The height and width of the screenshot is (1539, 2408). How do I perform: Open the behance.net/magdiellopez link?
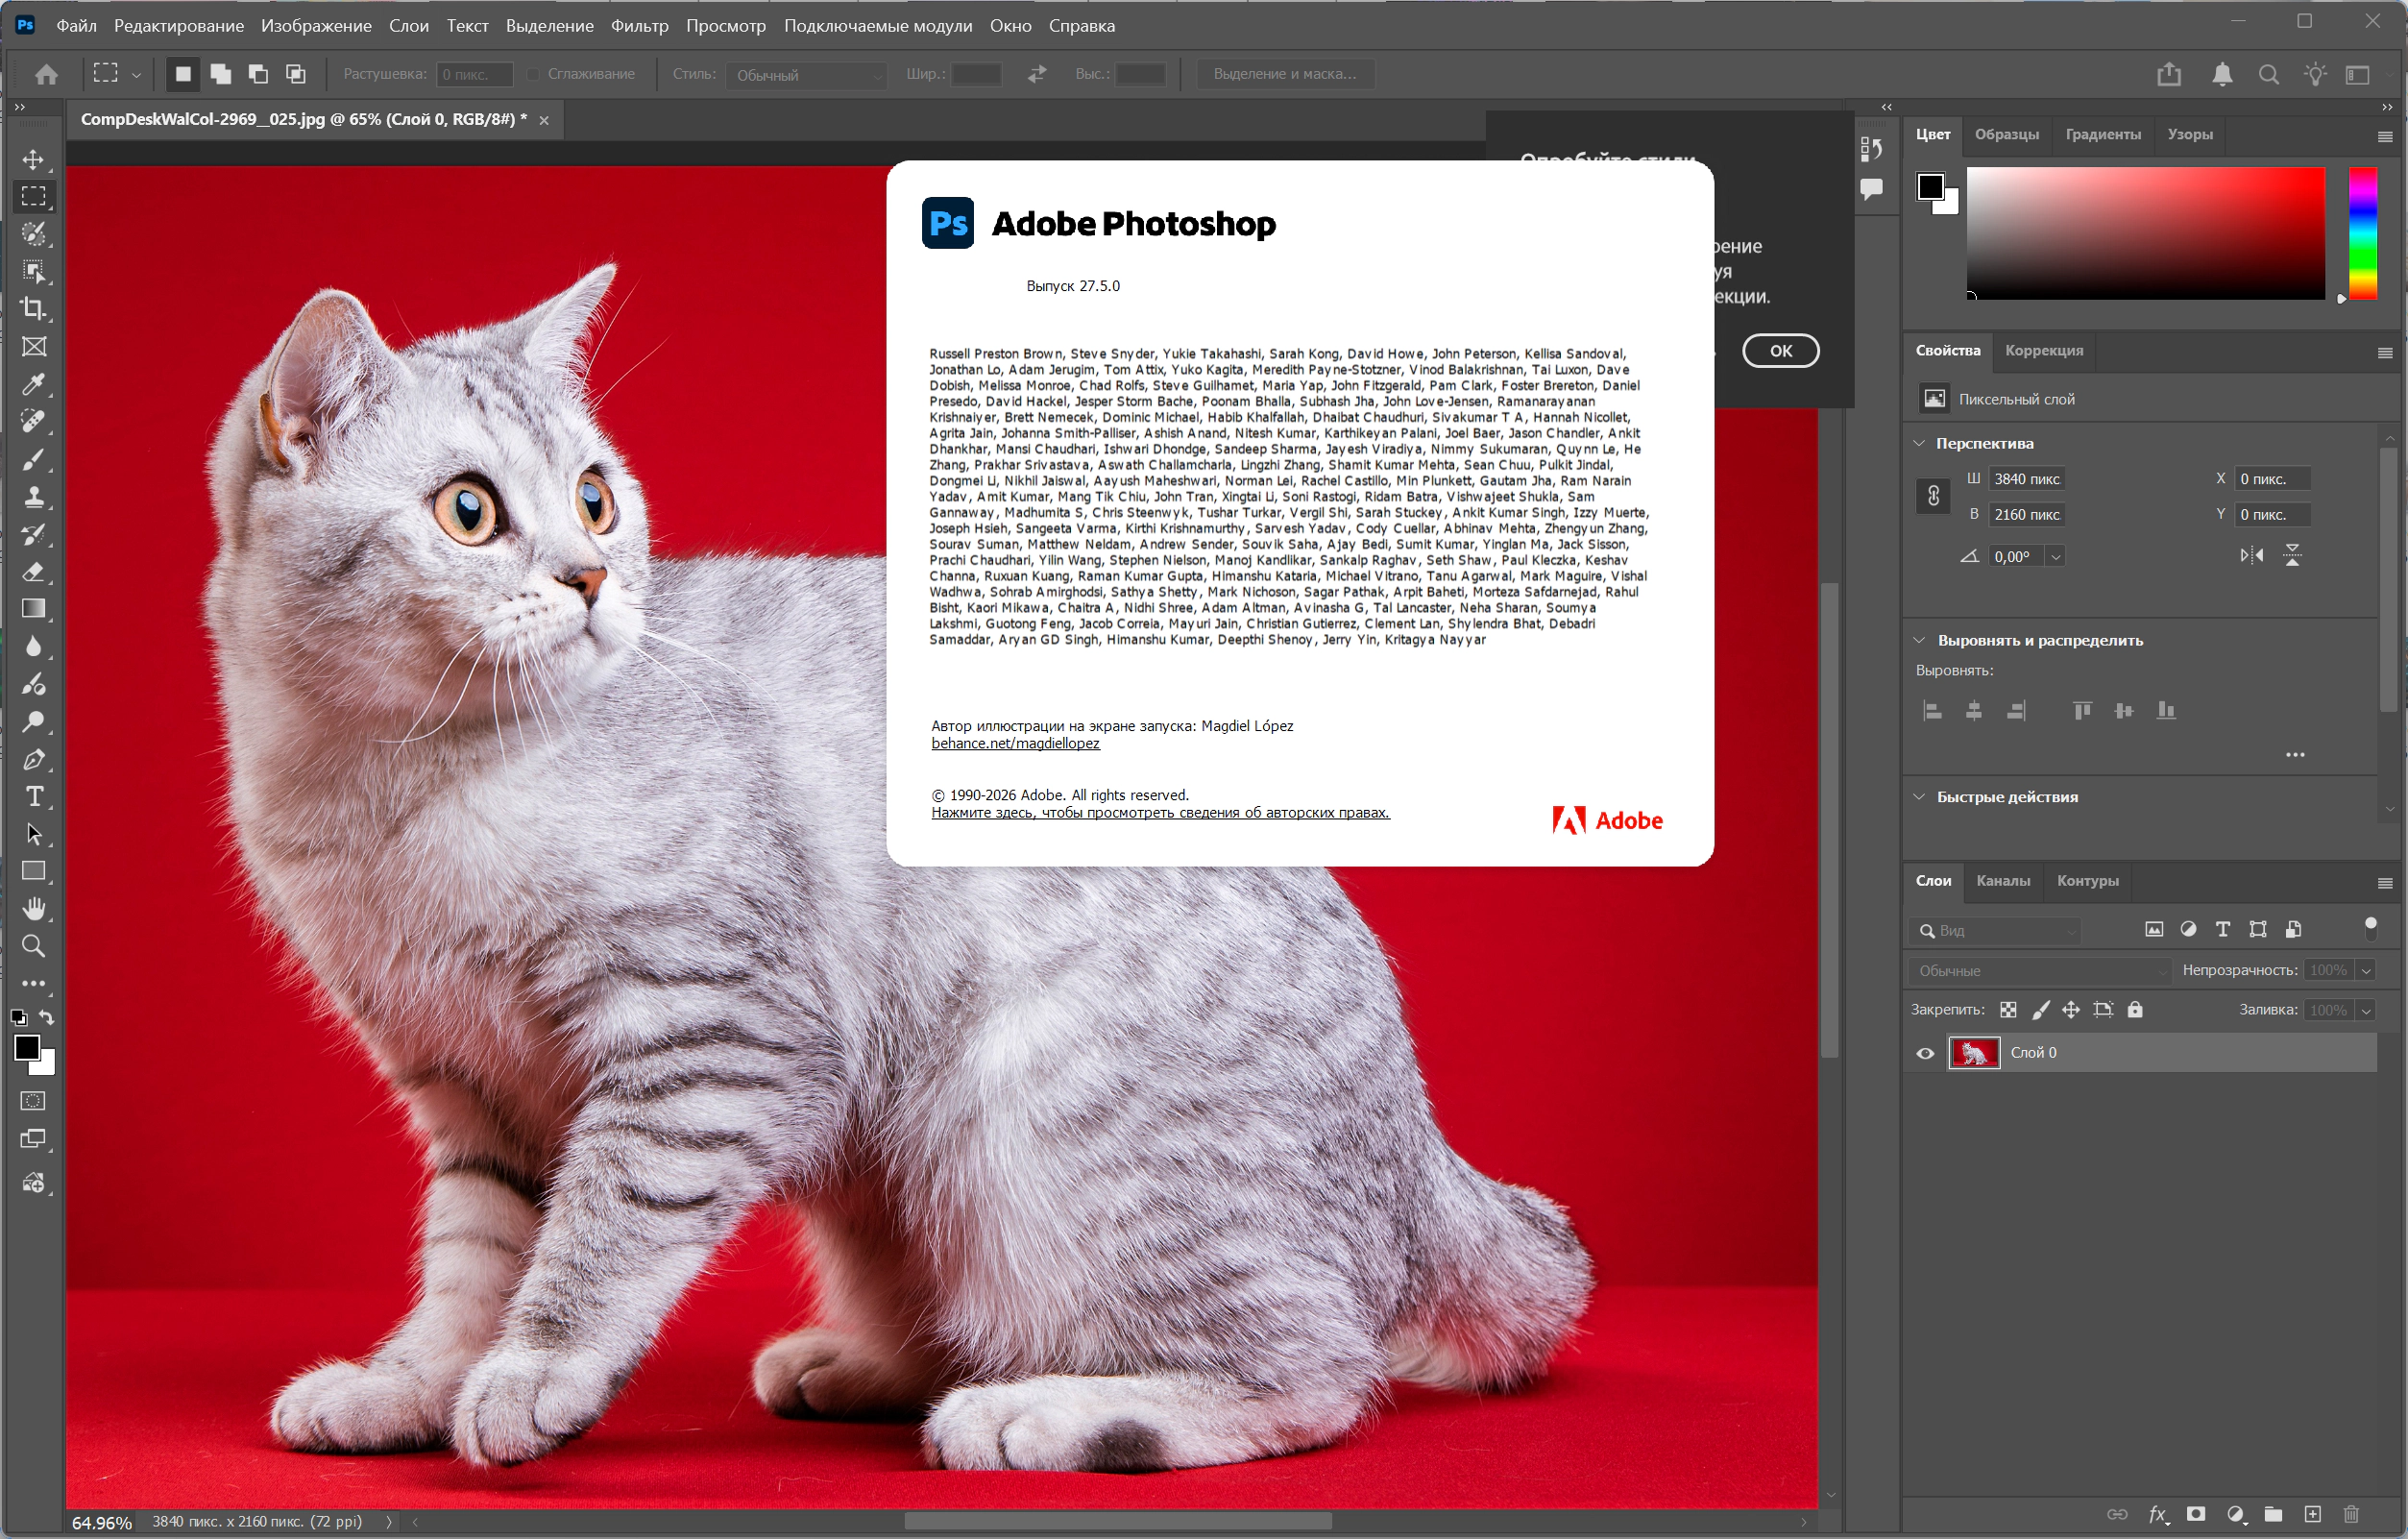pyautogui.click(x=1015, y=744)
